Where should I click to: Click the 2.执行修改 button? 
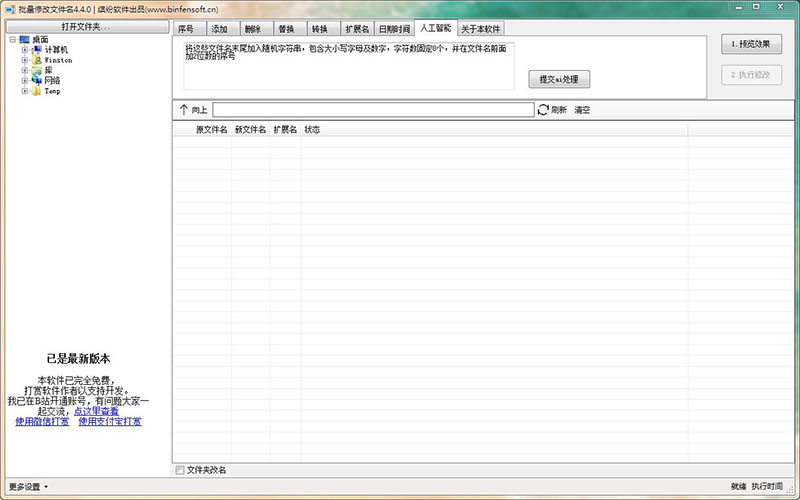[x=751, y=75]
